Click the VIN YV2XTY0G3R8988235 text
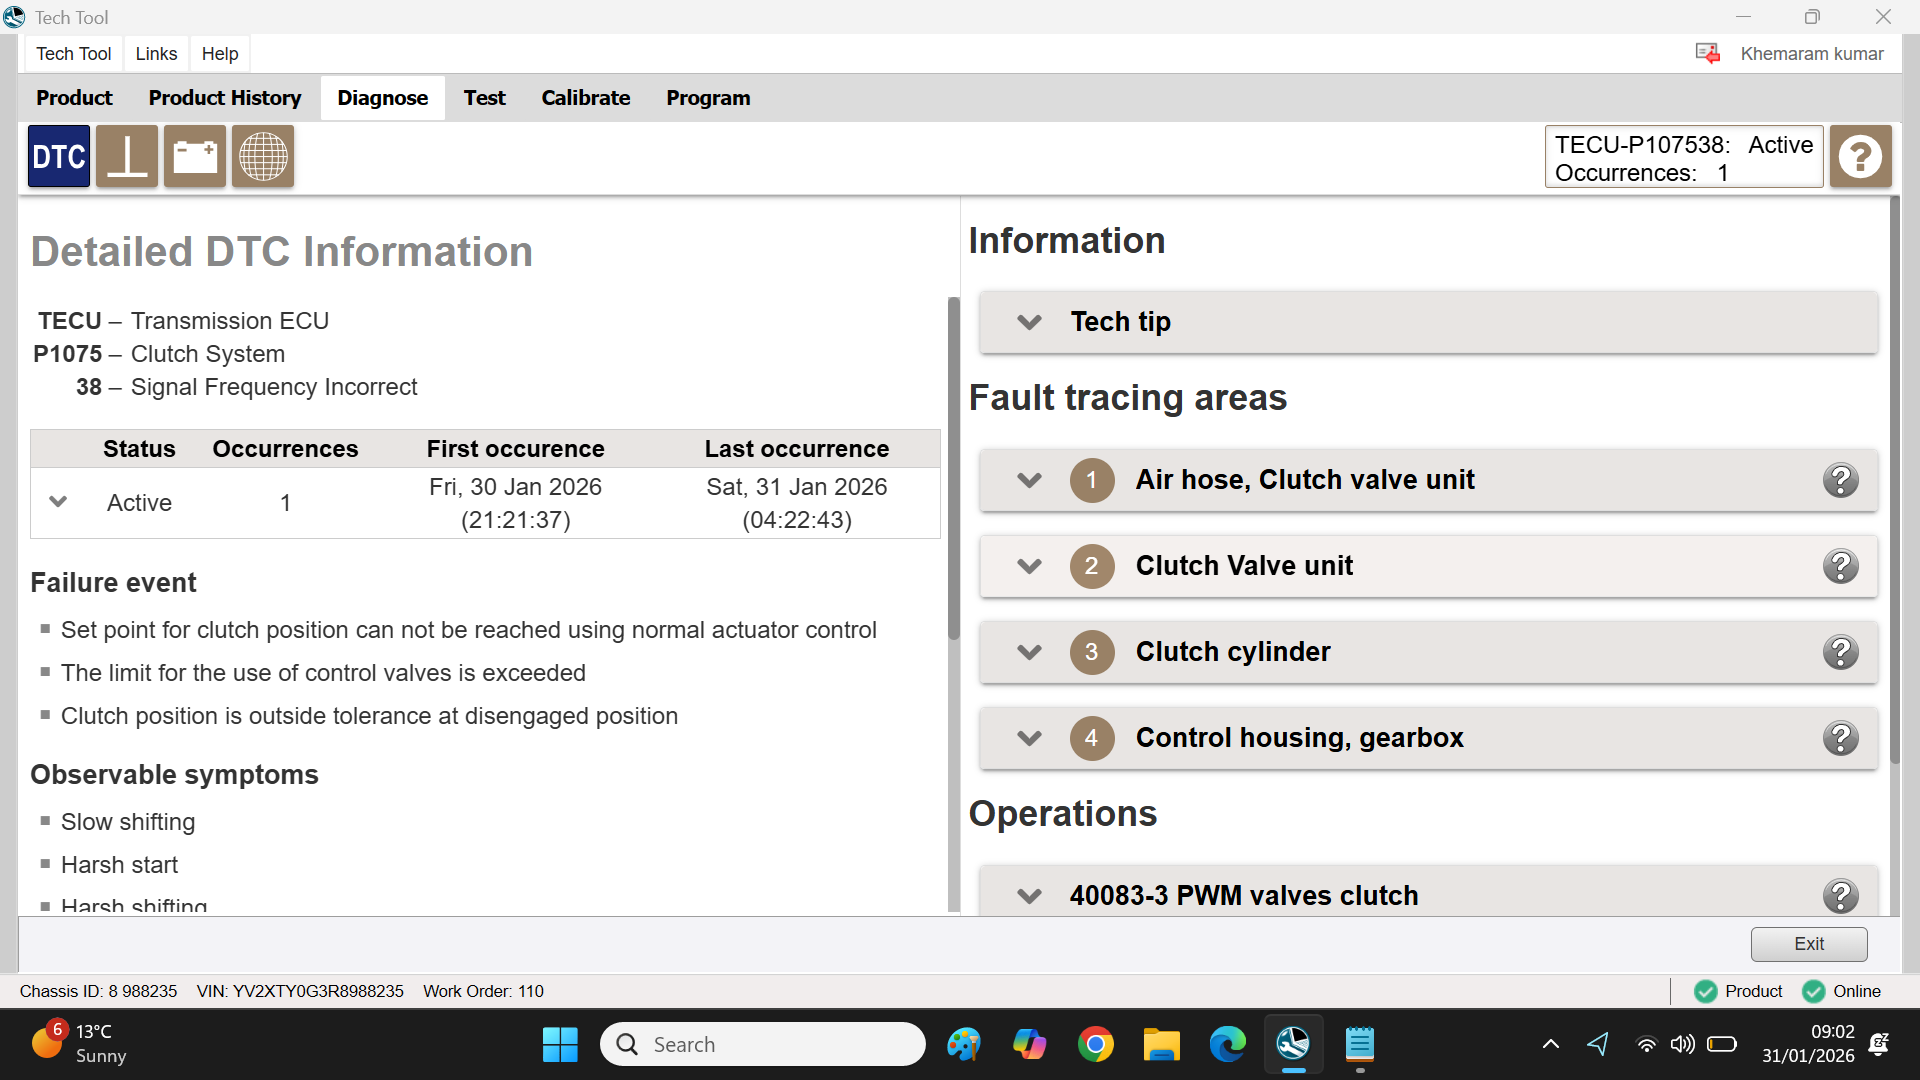 (300, 991)
